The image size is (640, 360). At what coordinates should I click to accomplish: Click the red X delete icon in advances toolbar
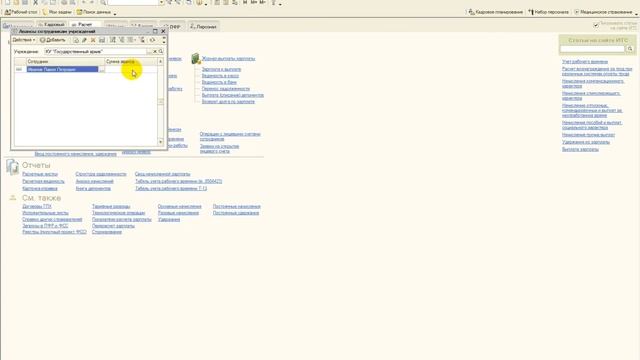pyautogui.click(x=93, y=40)
